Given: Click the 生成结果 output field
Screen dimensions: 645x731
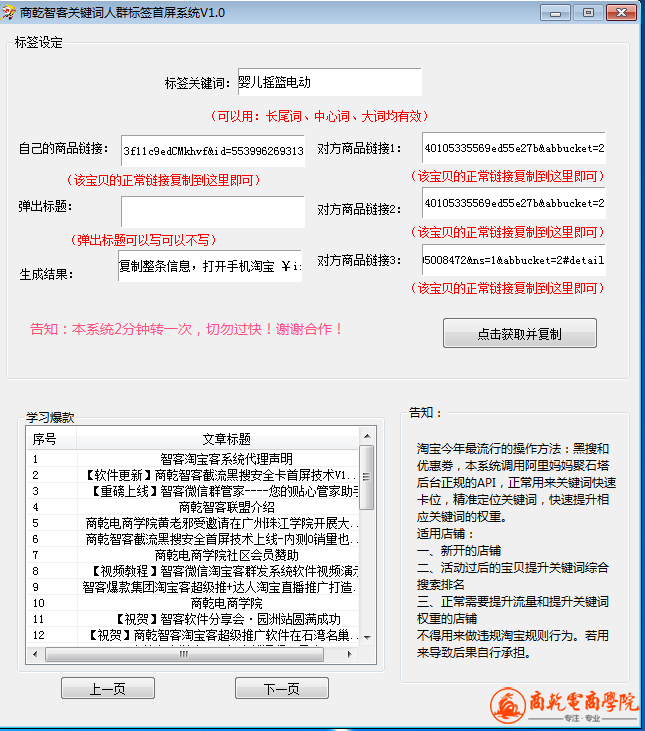Looking at the screenshot, I should (x=210, y=266).
